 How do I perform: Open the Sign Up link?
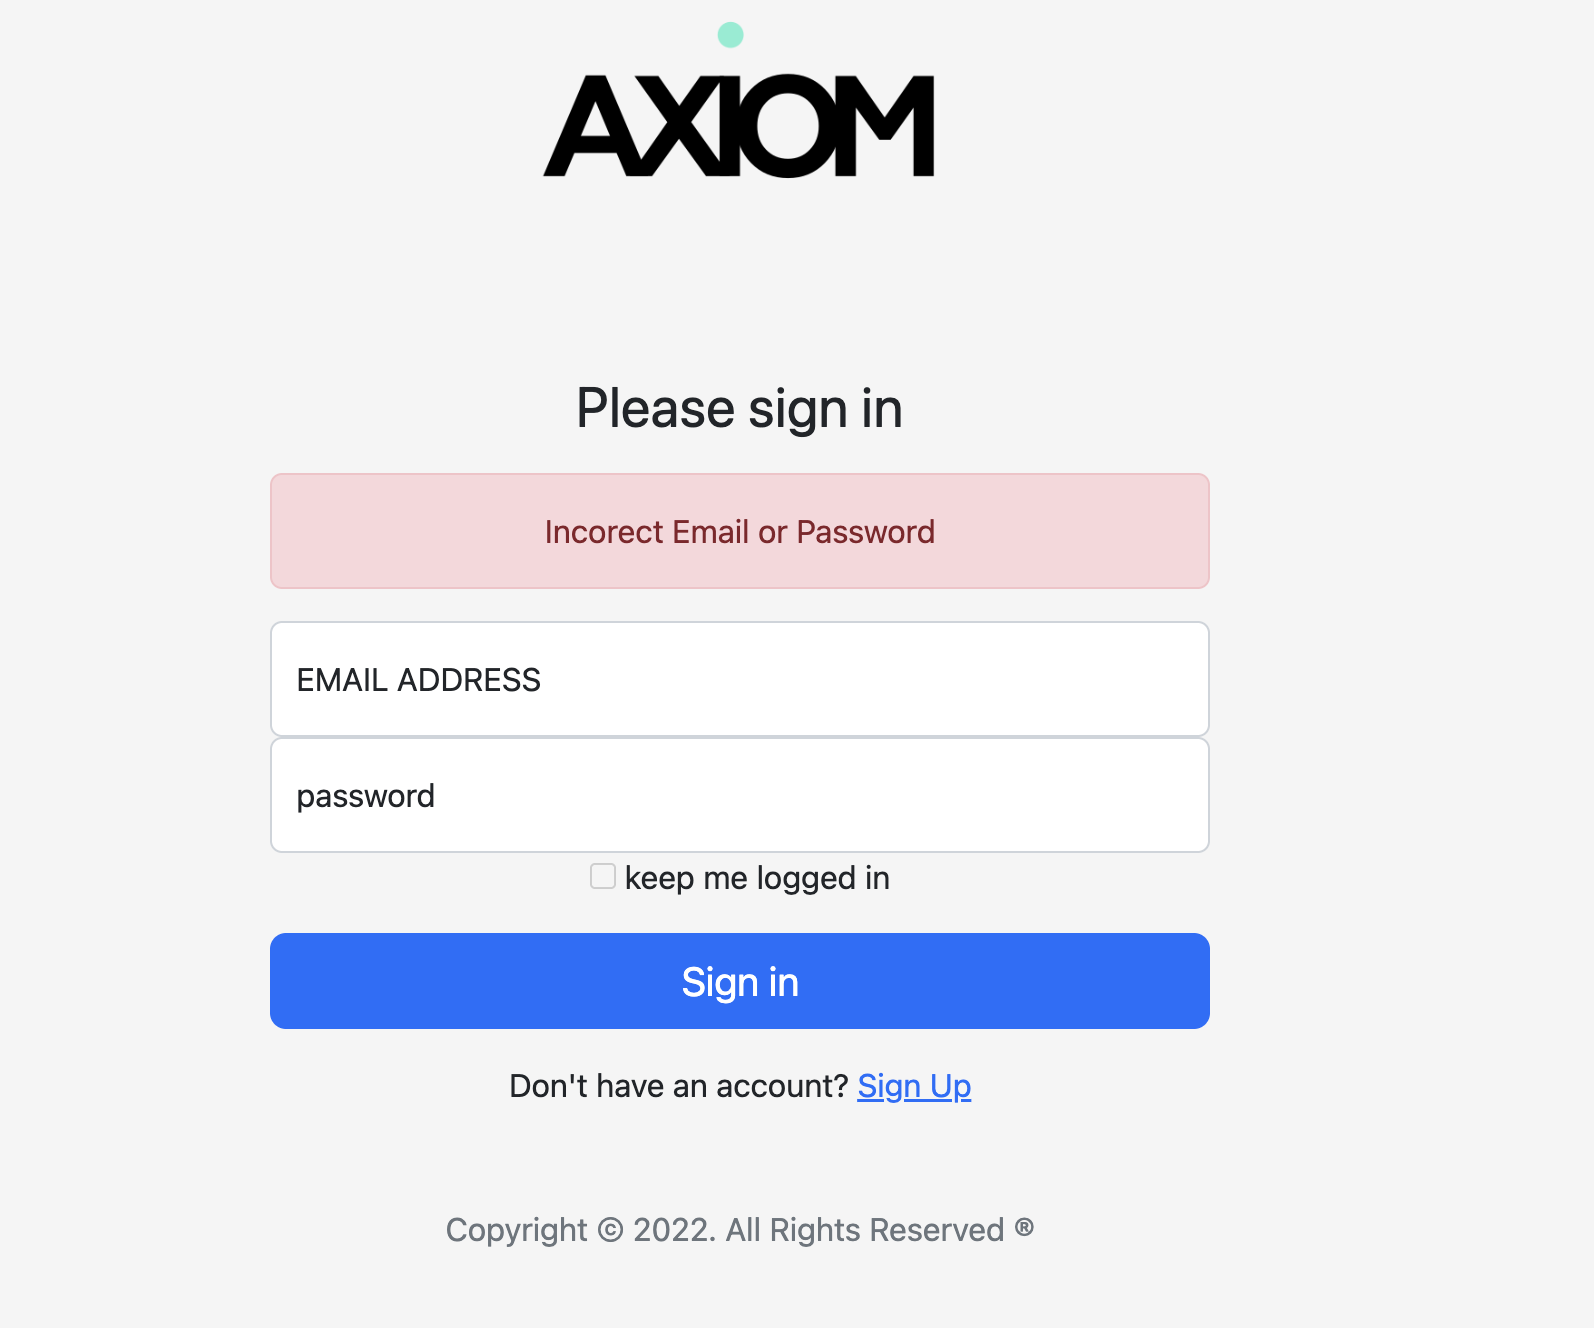click(914, 1086)
